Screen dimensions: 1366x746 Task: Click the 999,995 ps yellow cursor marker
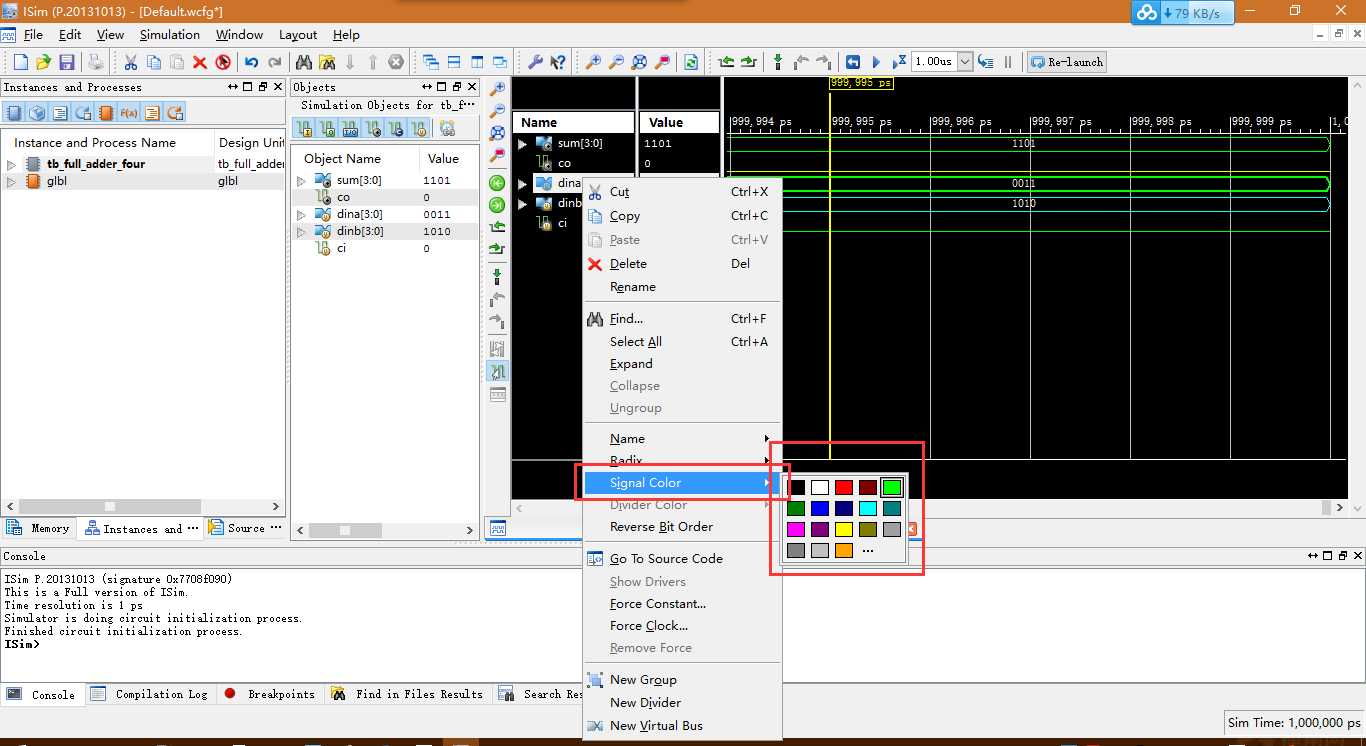[861, 83]
